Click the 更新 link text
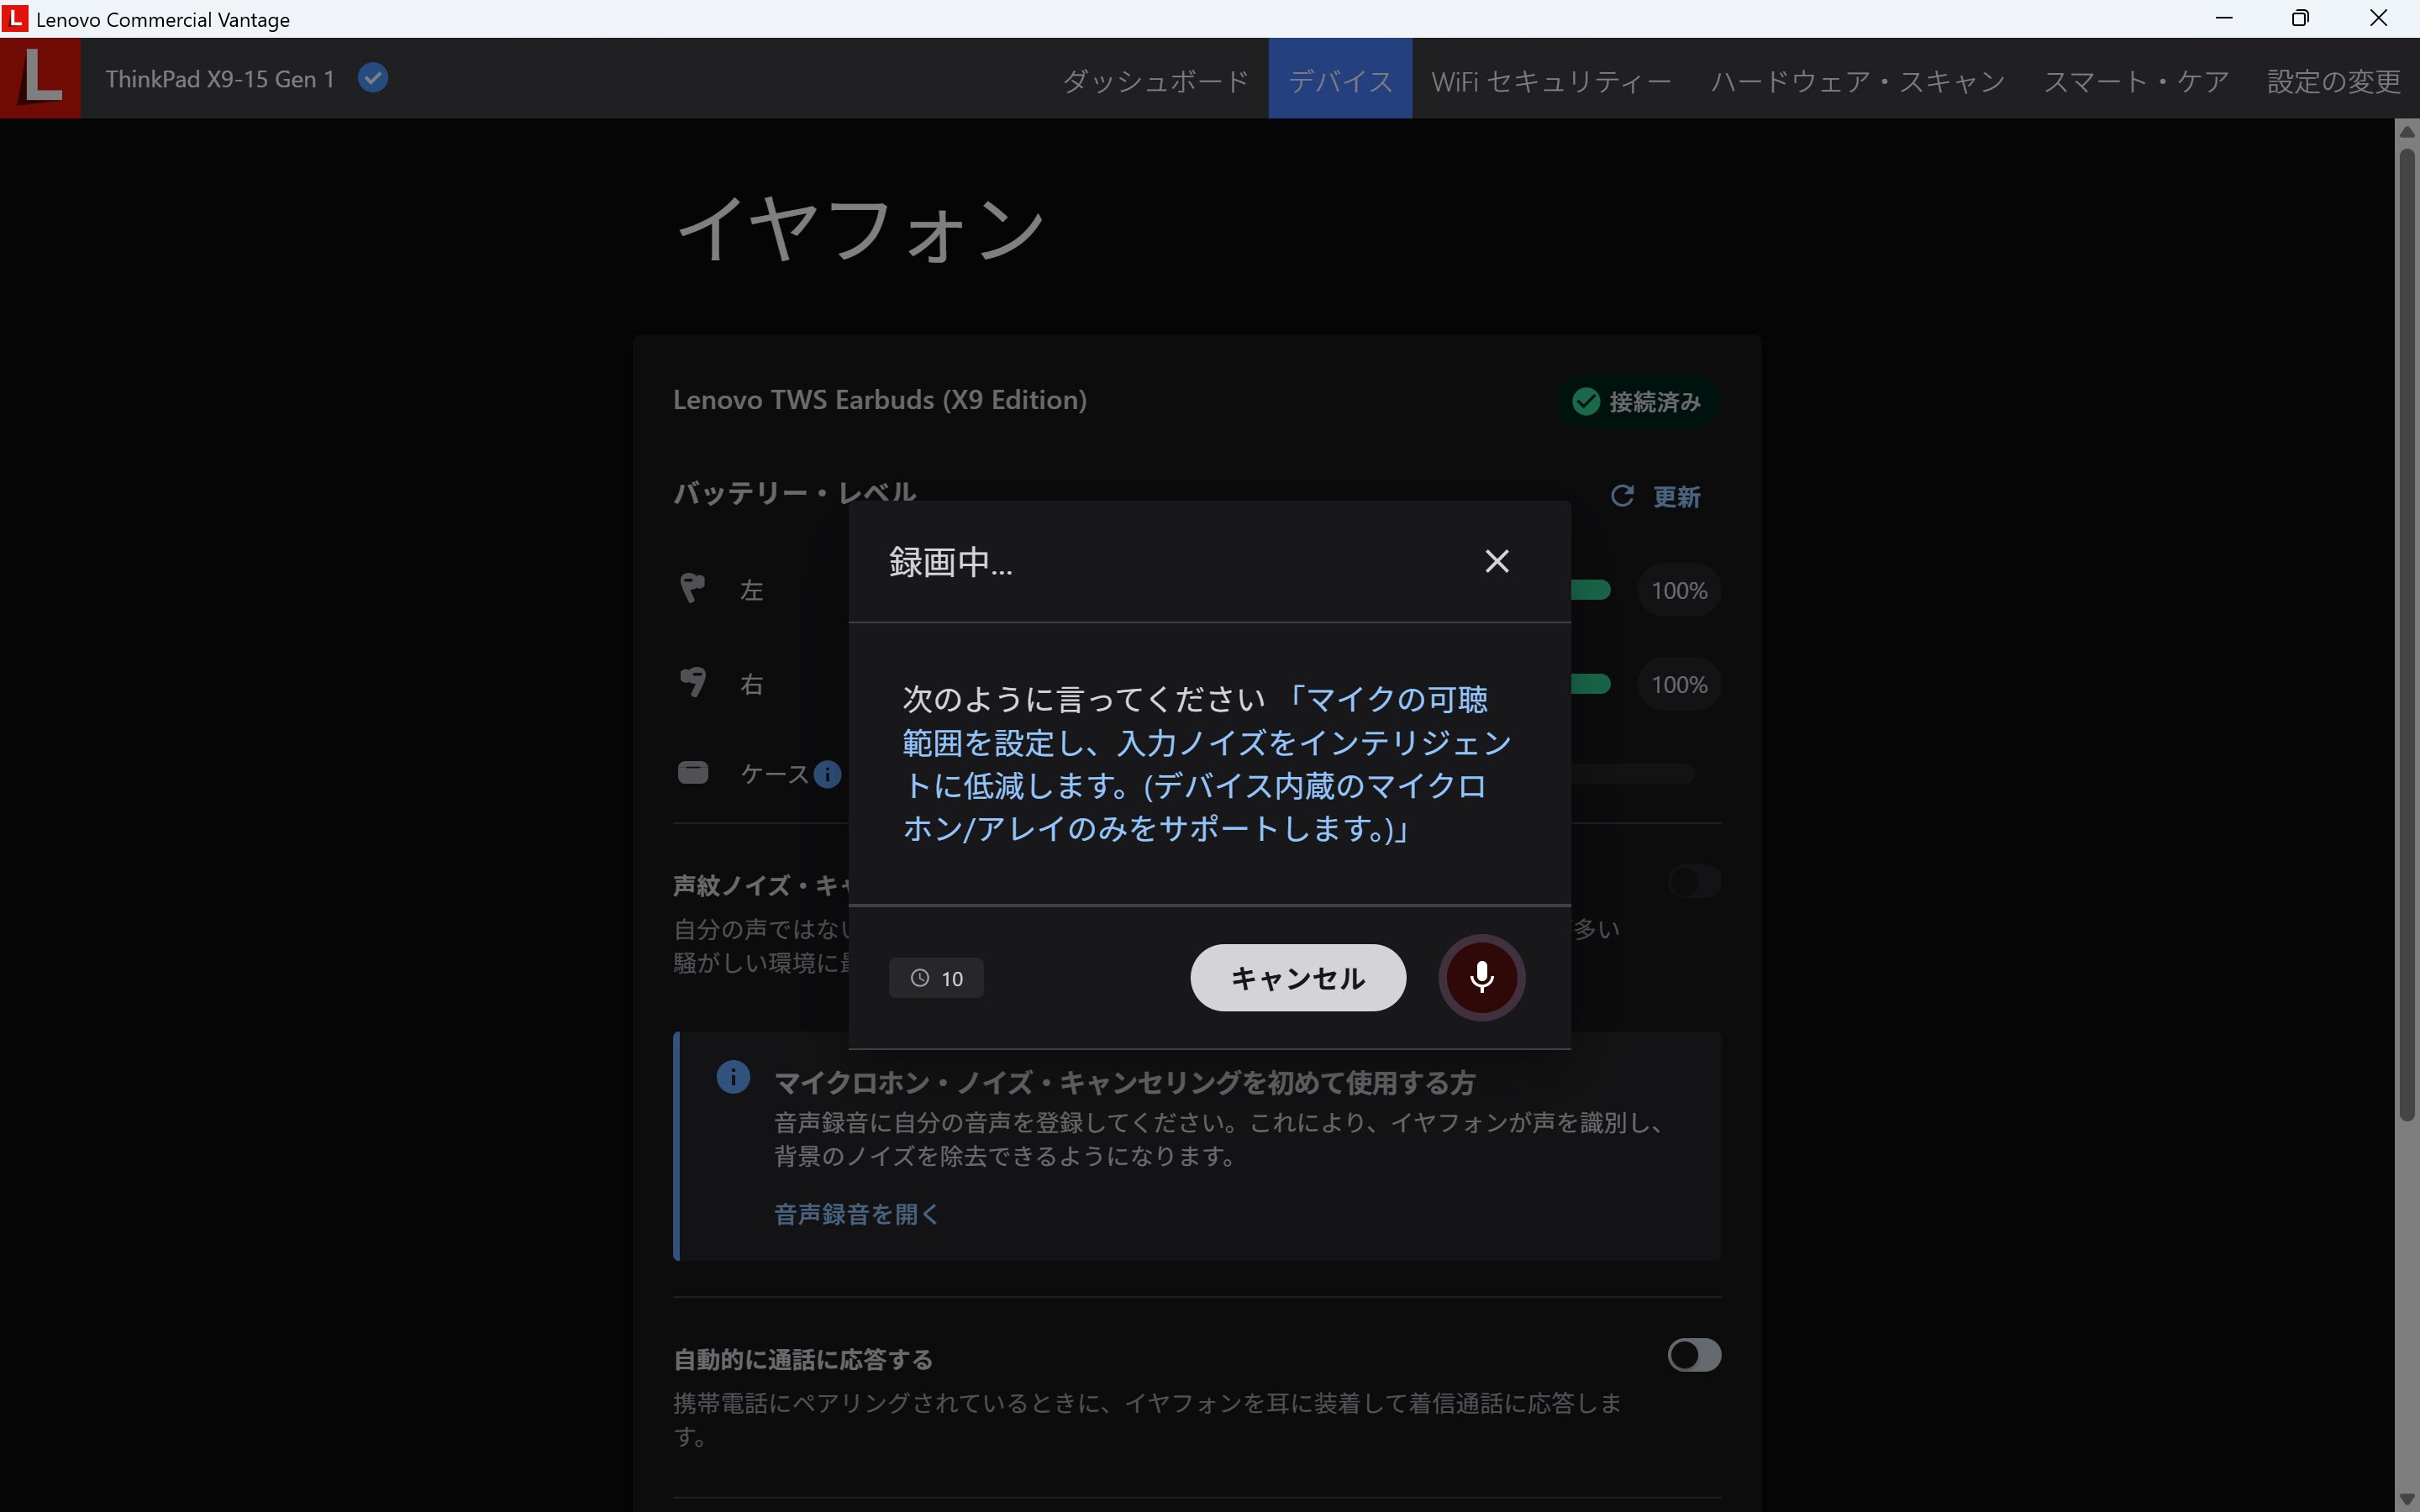 tap(1676, 497)
